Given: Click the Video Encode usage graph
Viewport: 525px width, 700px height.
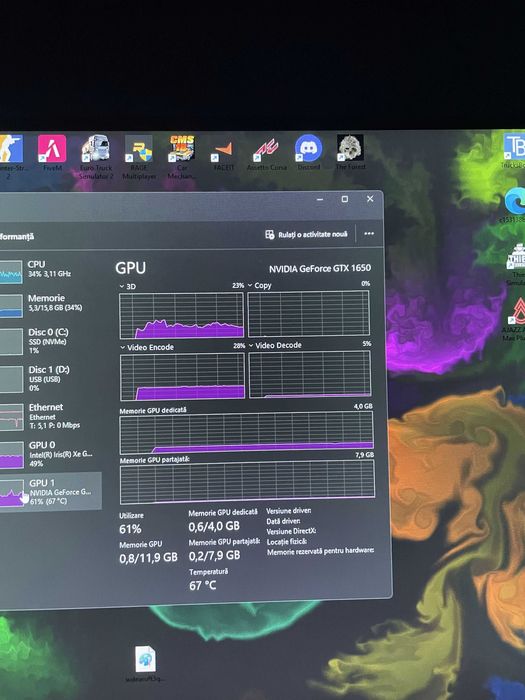Looking at the screenshot, I should (182, 376).
